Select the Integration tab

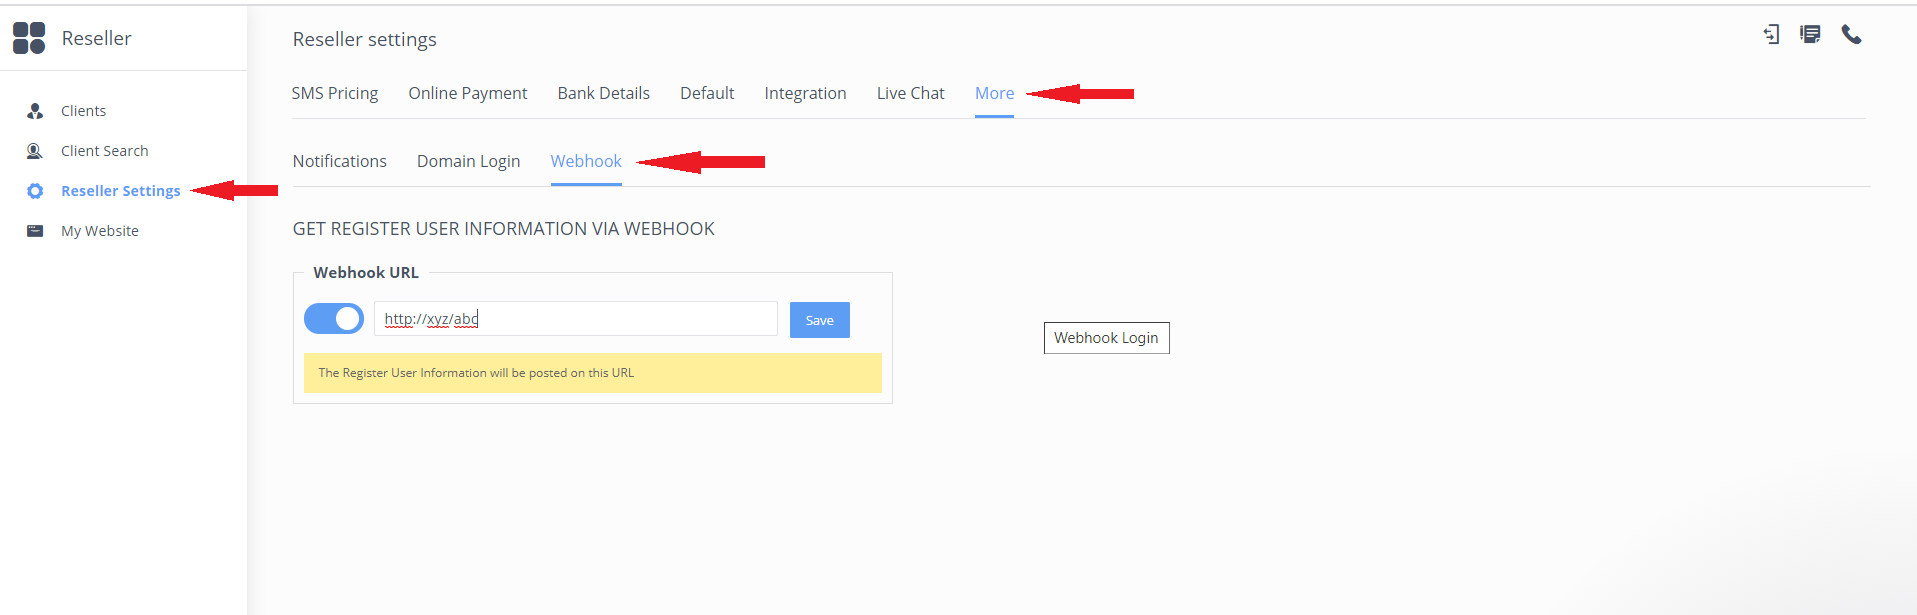point(805,93)
